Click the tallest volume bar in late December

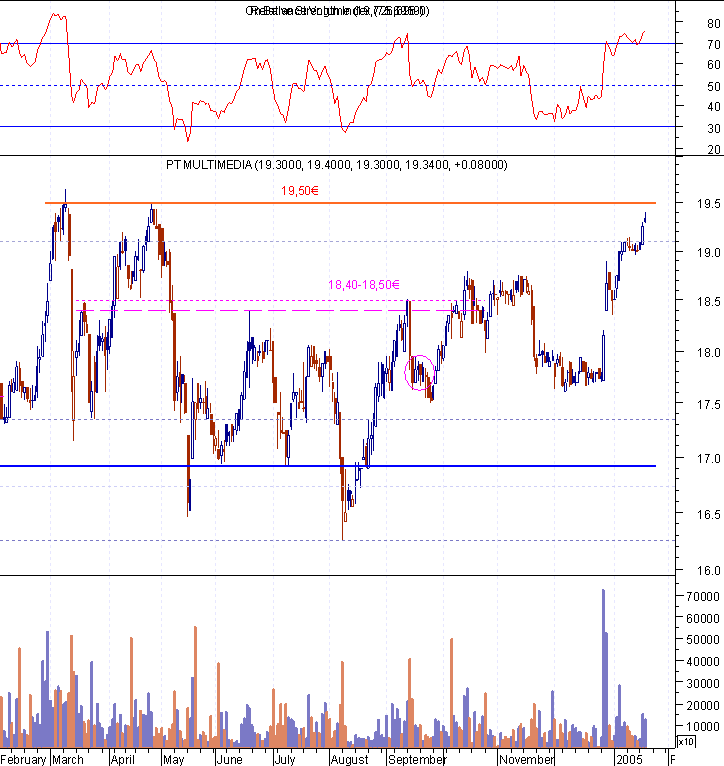(x=603, y=668)
